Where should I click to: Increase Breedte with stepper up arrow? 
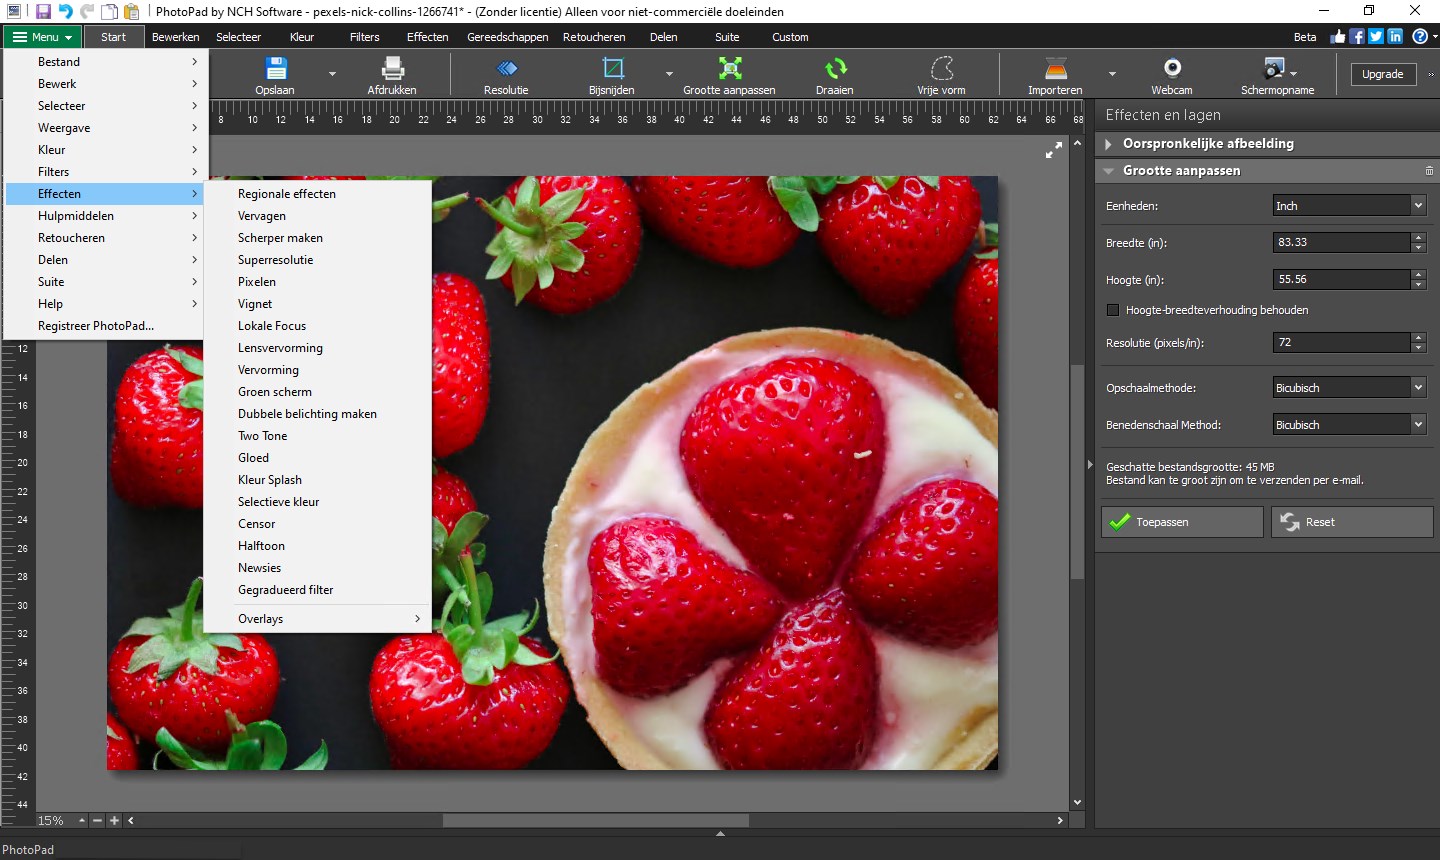[x=1418, y=237]
